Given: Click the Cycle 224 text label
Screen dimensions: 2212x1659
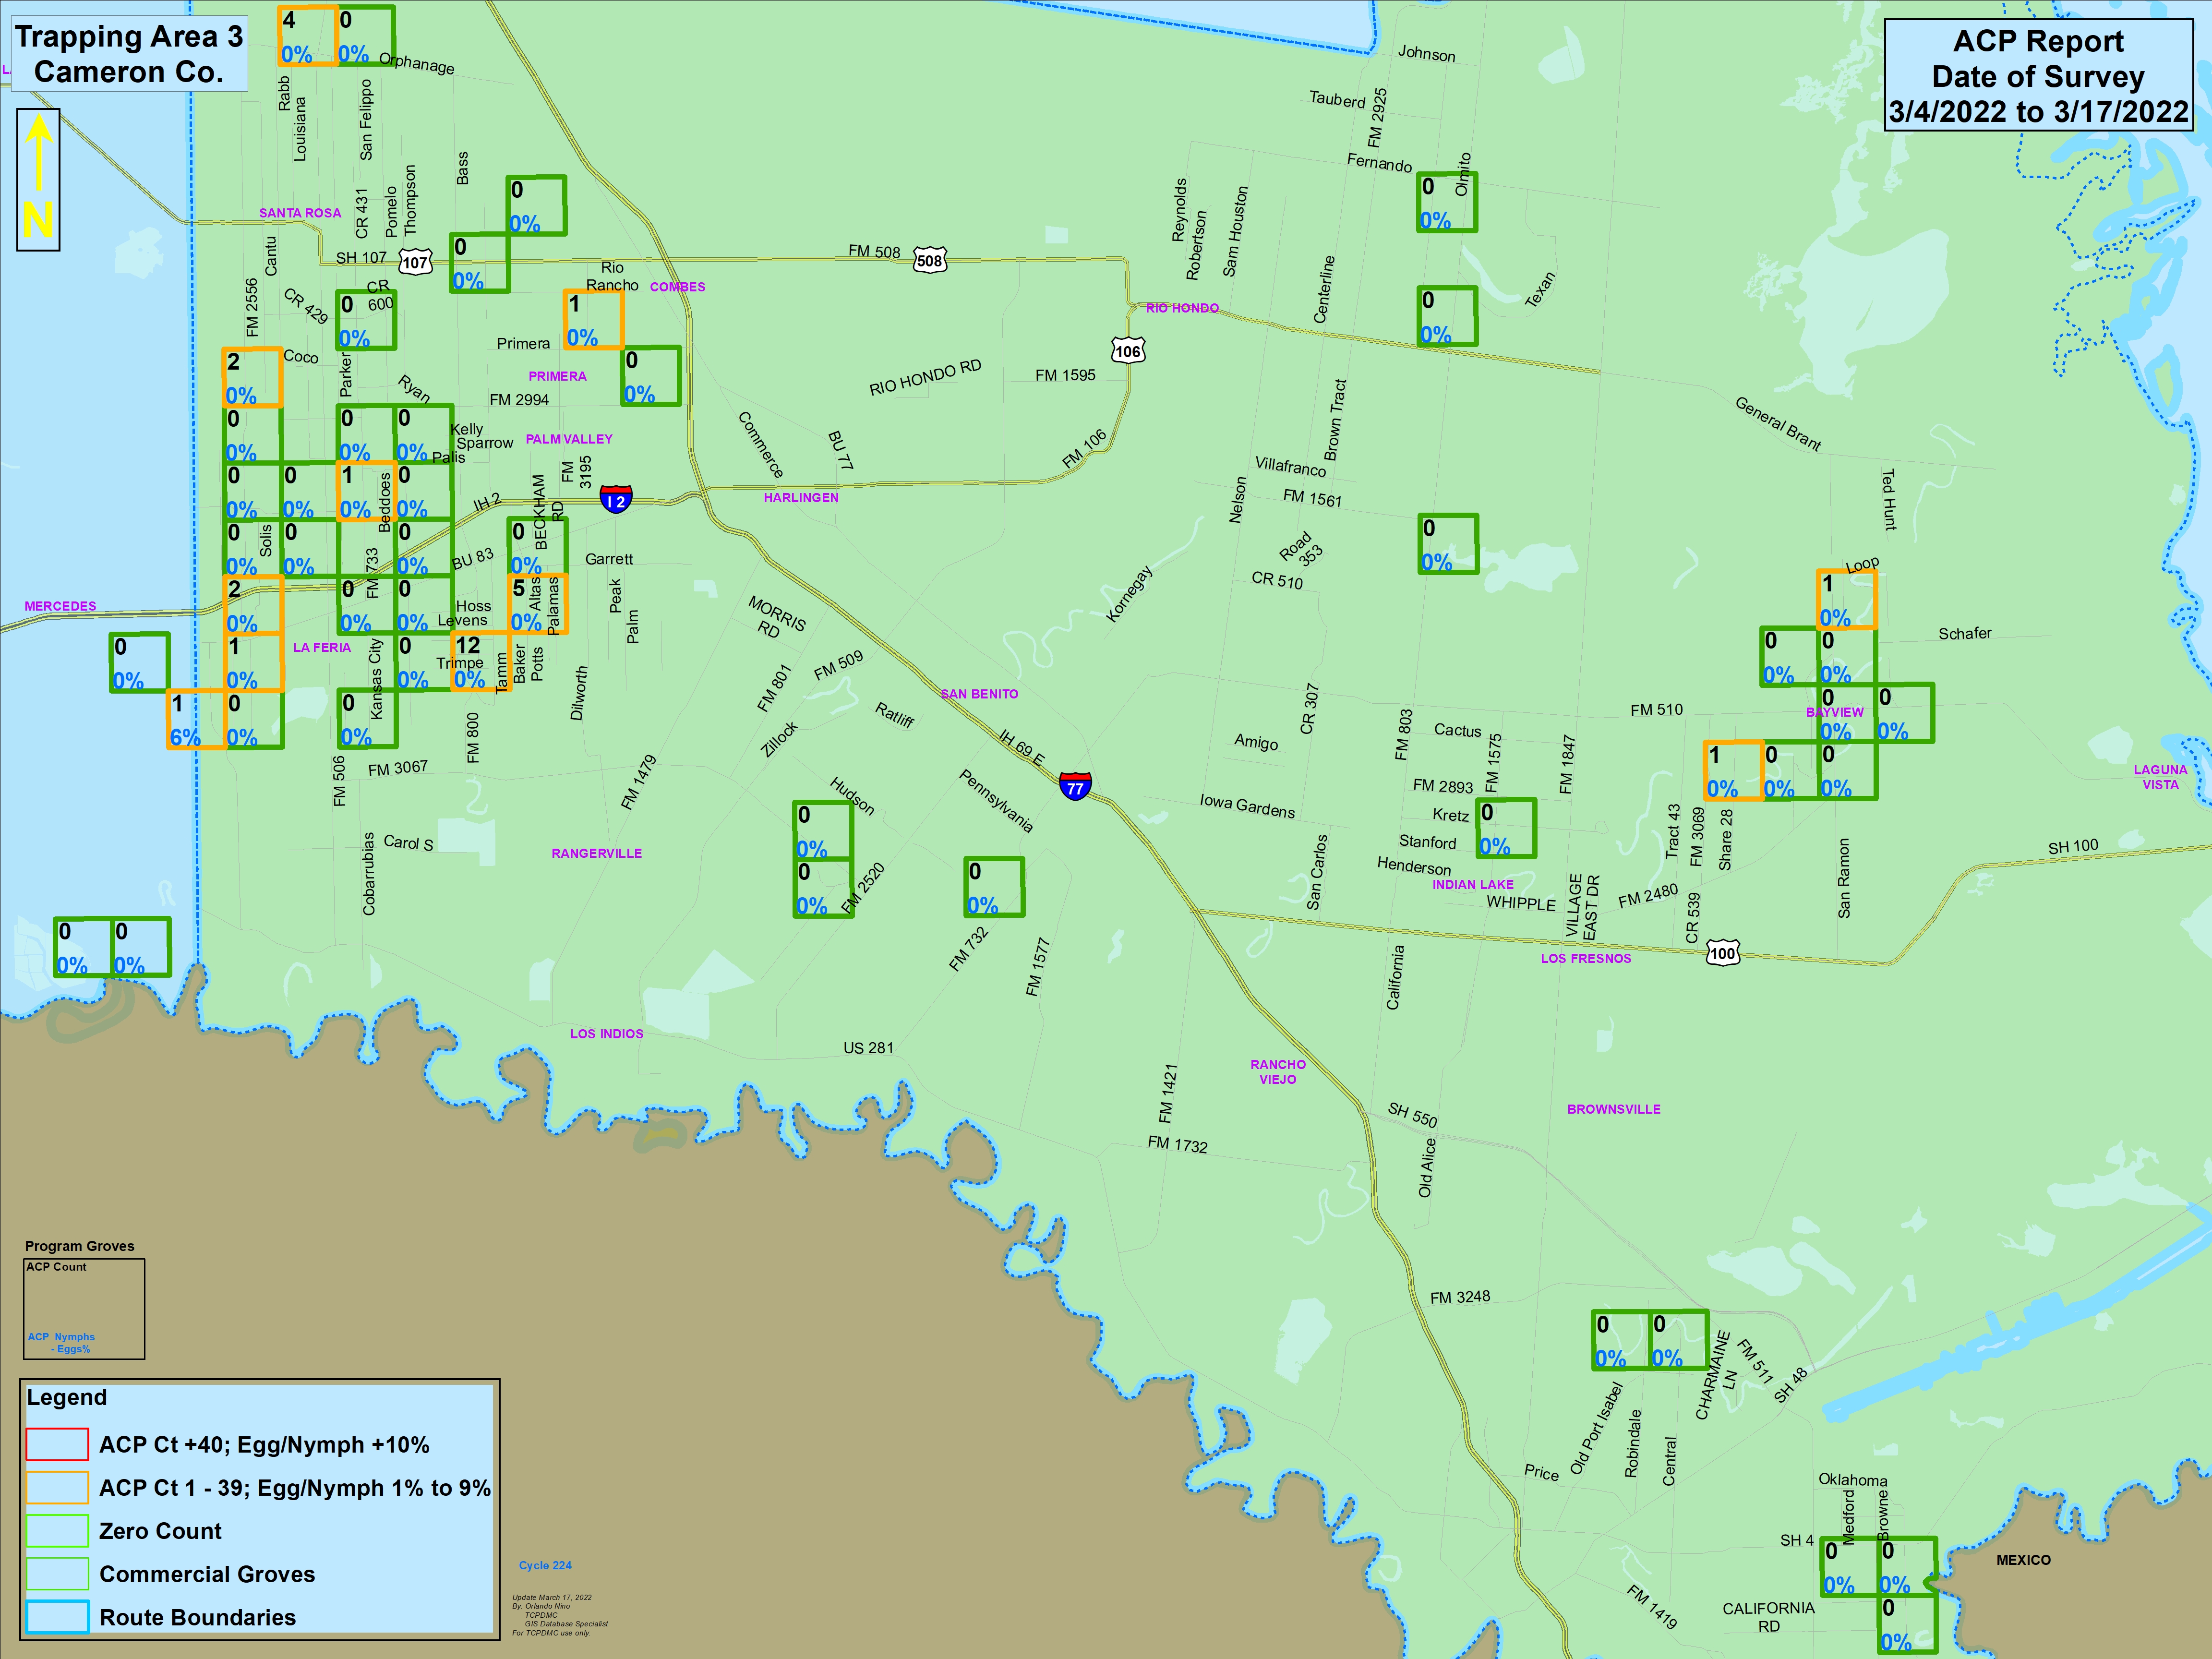Looking at the screenshot, I should [x=545, y=1565].
